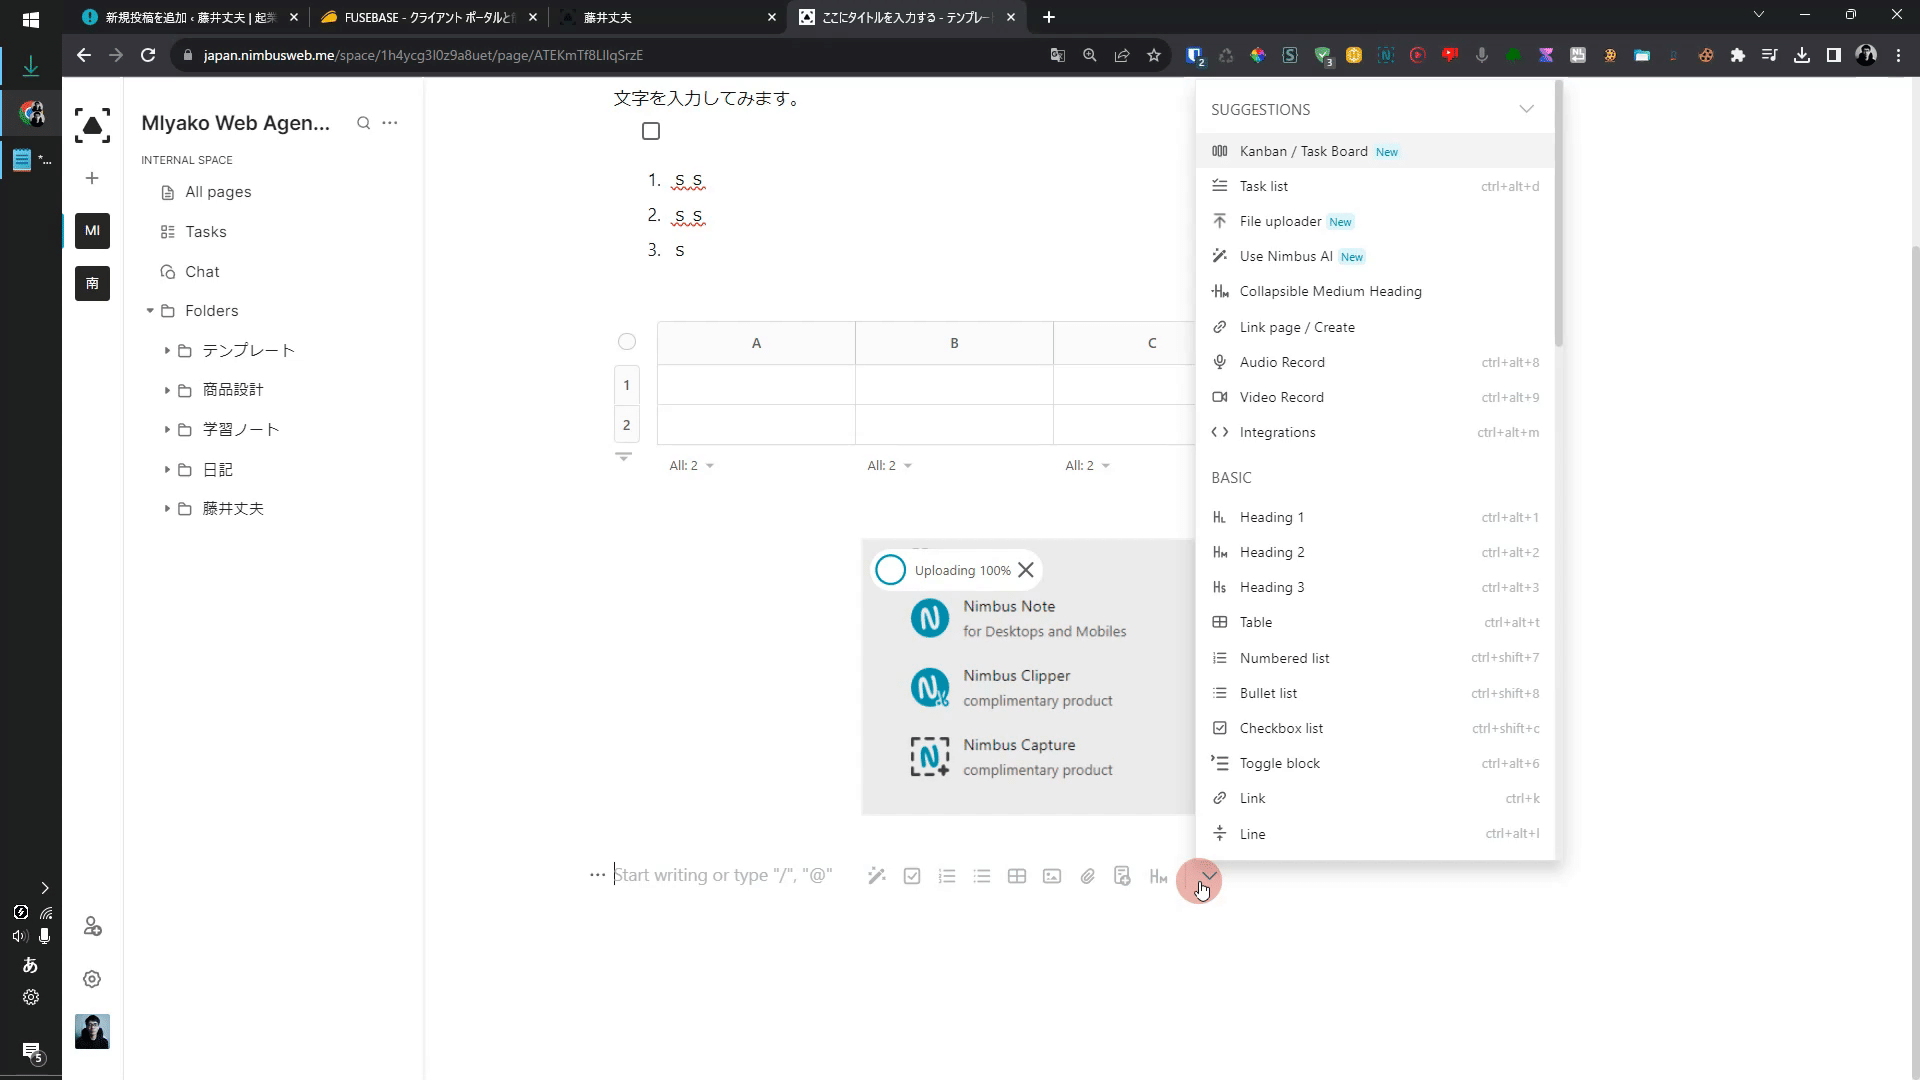Click the Nimbus AI magic wand icon
1920x1080 pixels.
coord(877,876)
